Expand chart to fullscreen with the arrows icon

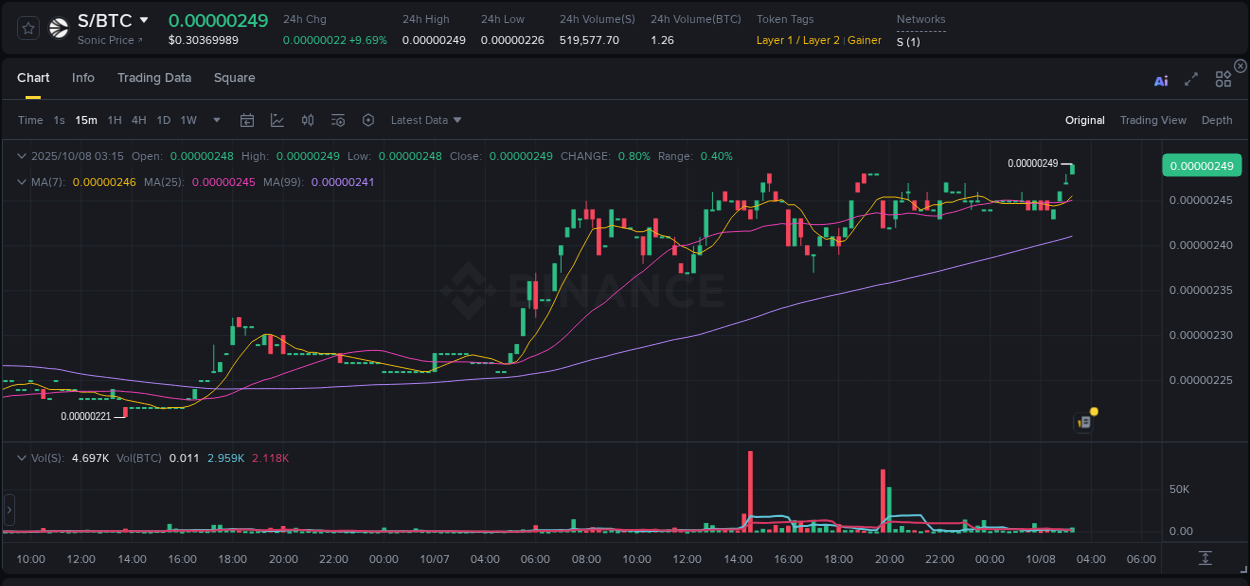tap(1191, 78)
